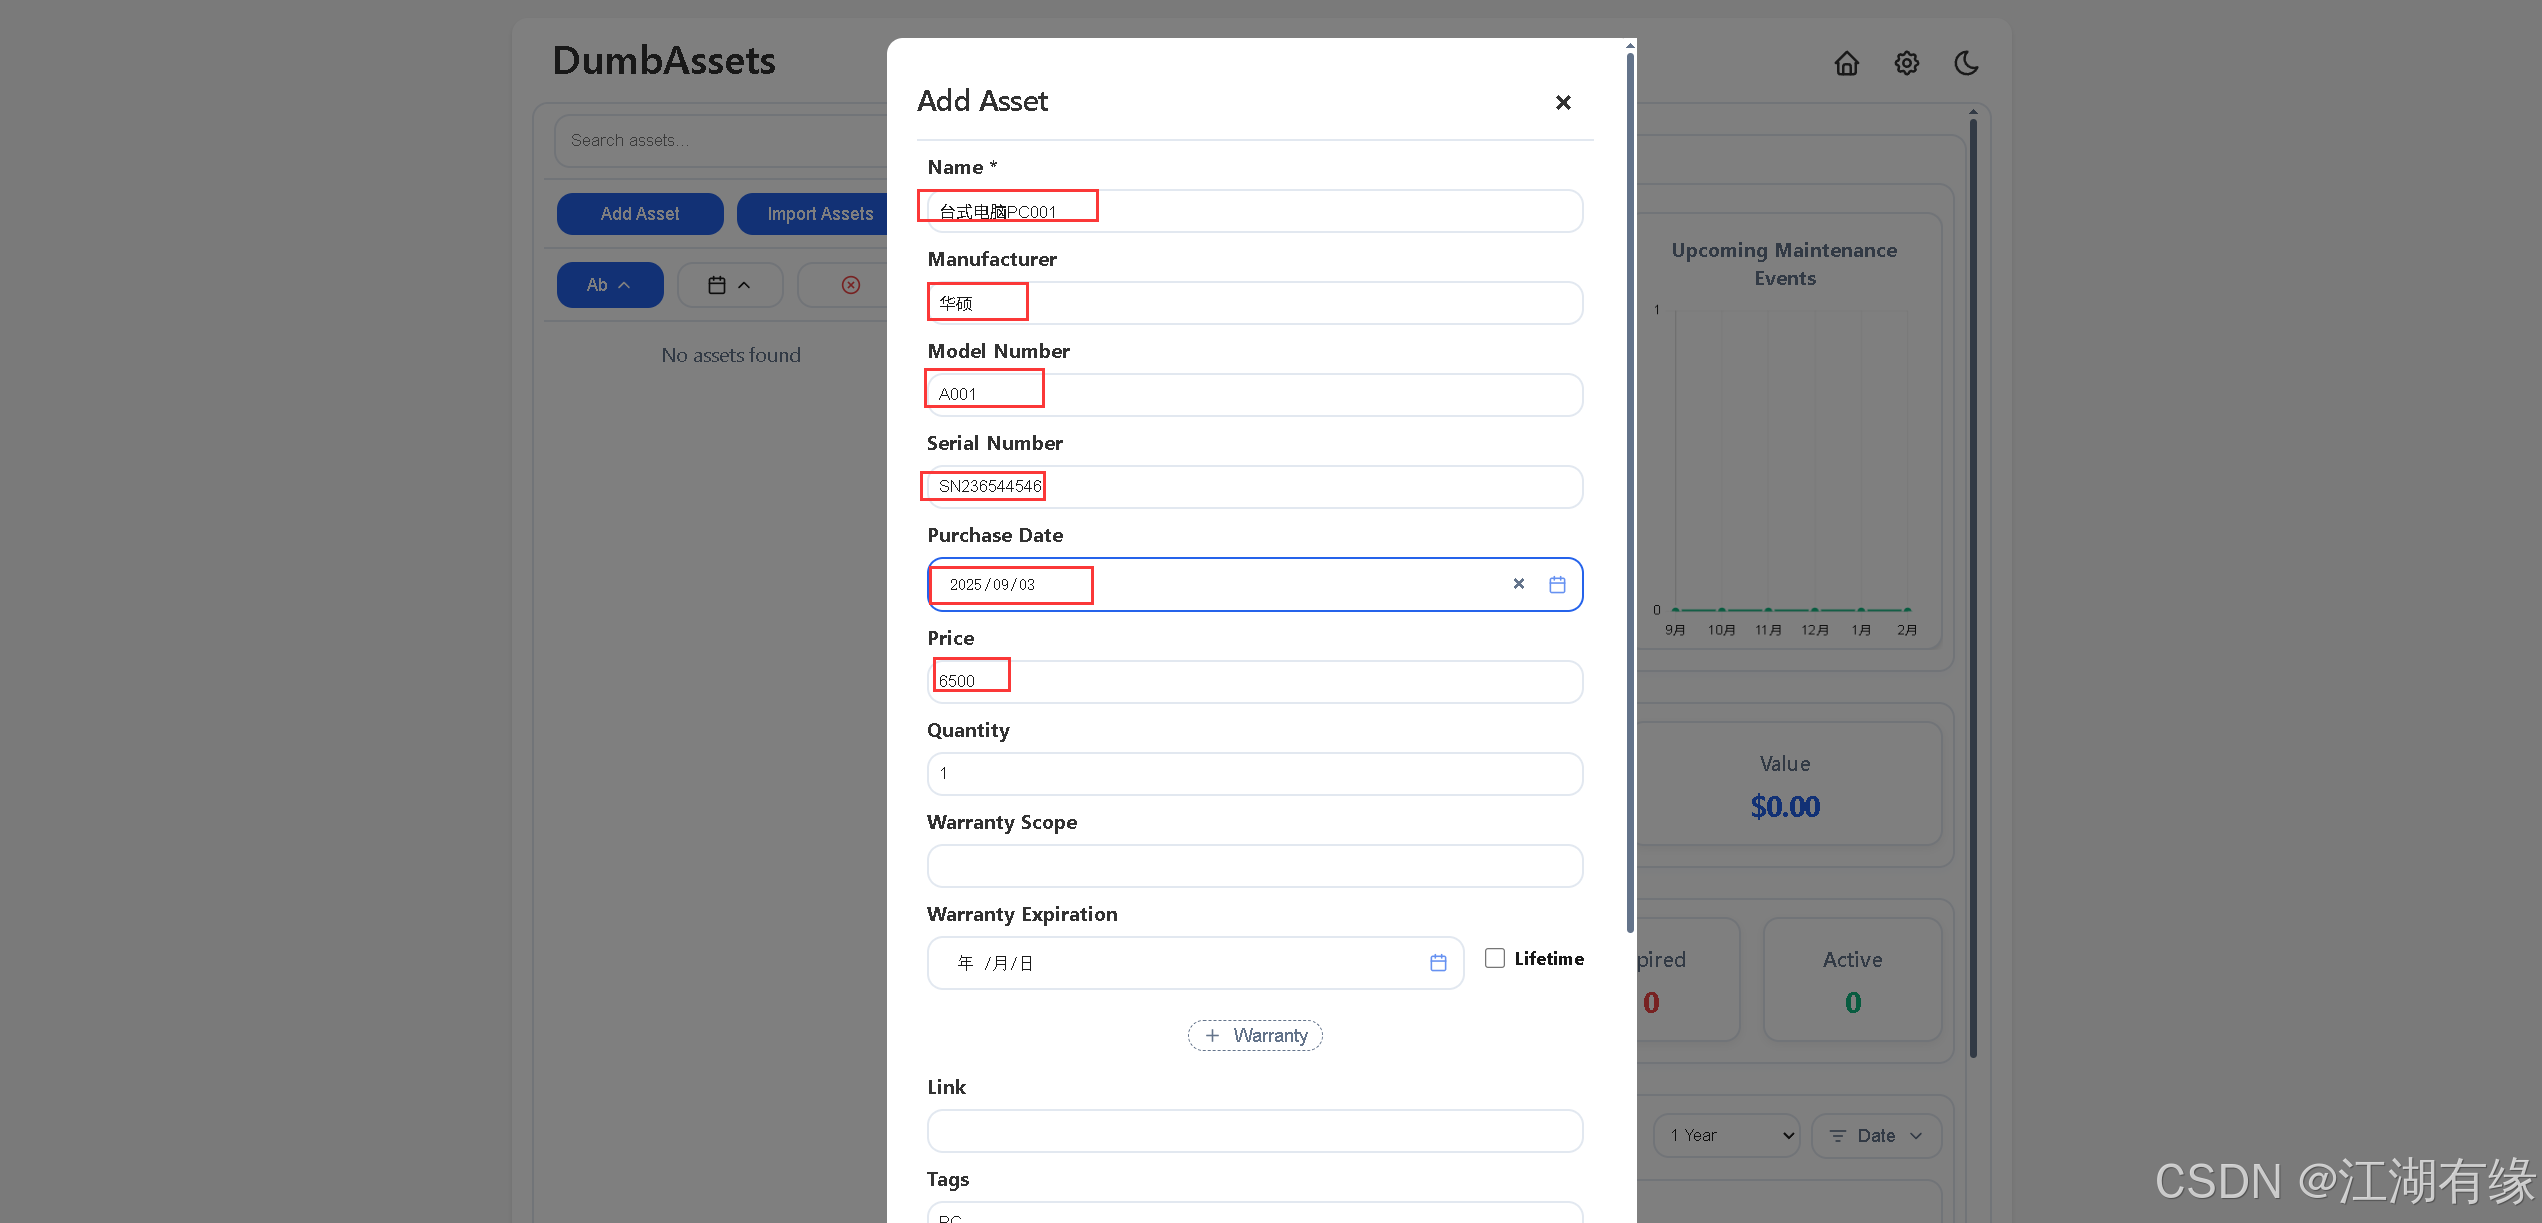Open settings via the gear icon
The height and width of the screenshot is (1223, 2542).
[x=1906, y=64]
